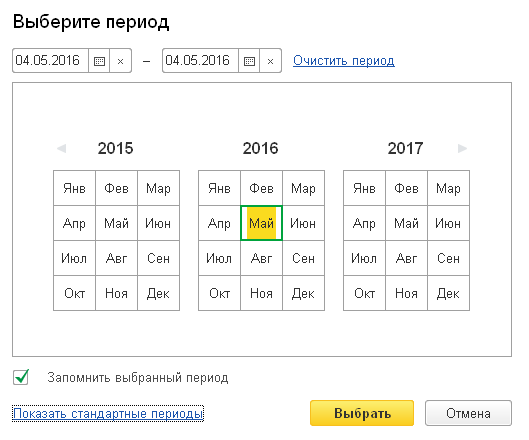Select Май in 2015
The height and width of the screenshot is (440, 529).
point(116,223)
